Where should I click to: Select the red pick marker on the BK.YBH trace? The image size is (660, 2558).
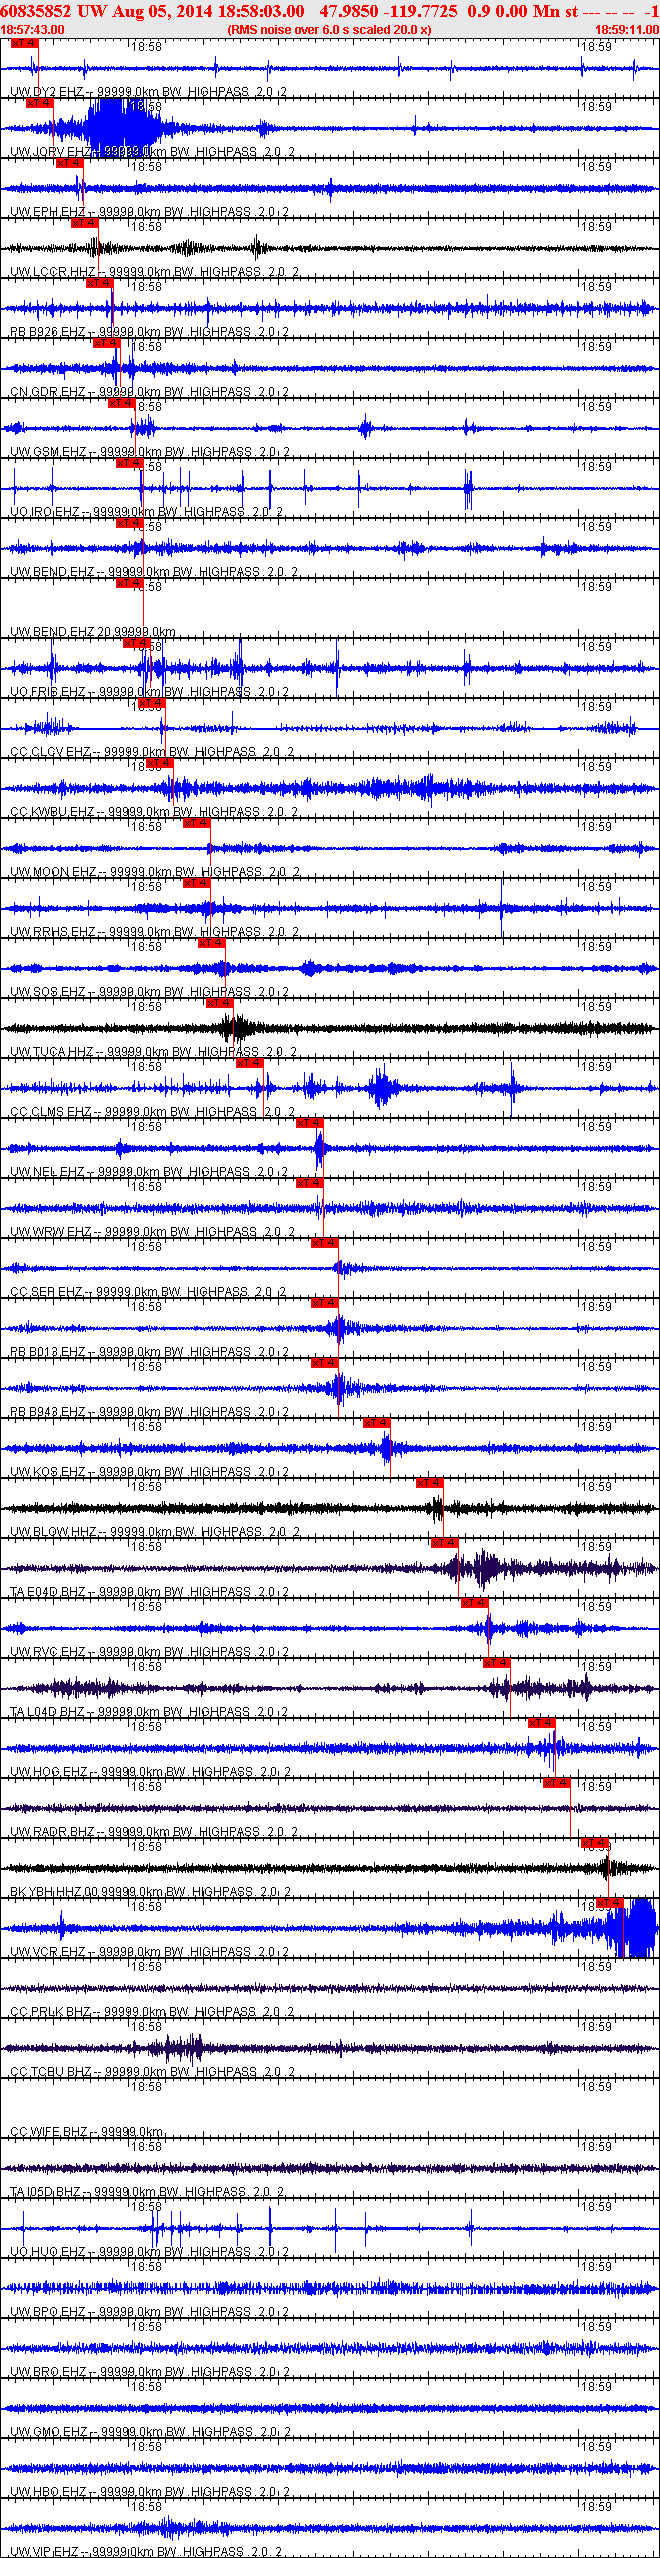(x=594, y=1843)
